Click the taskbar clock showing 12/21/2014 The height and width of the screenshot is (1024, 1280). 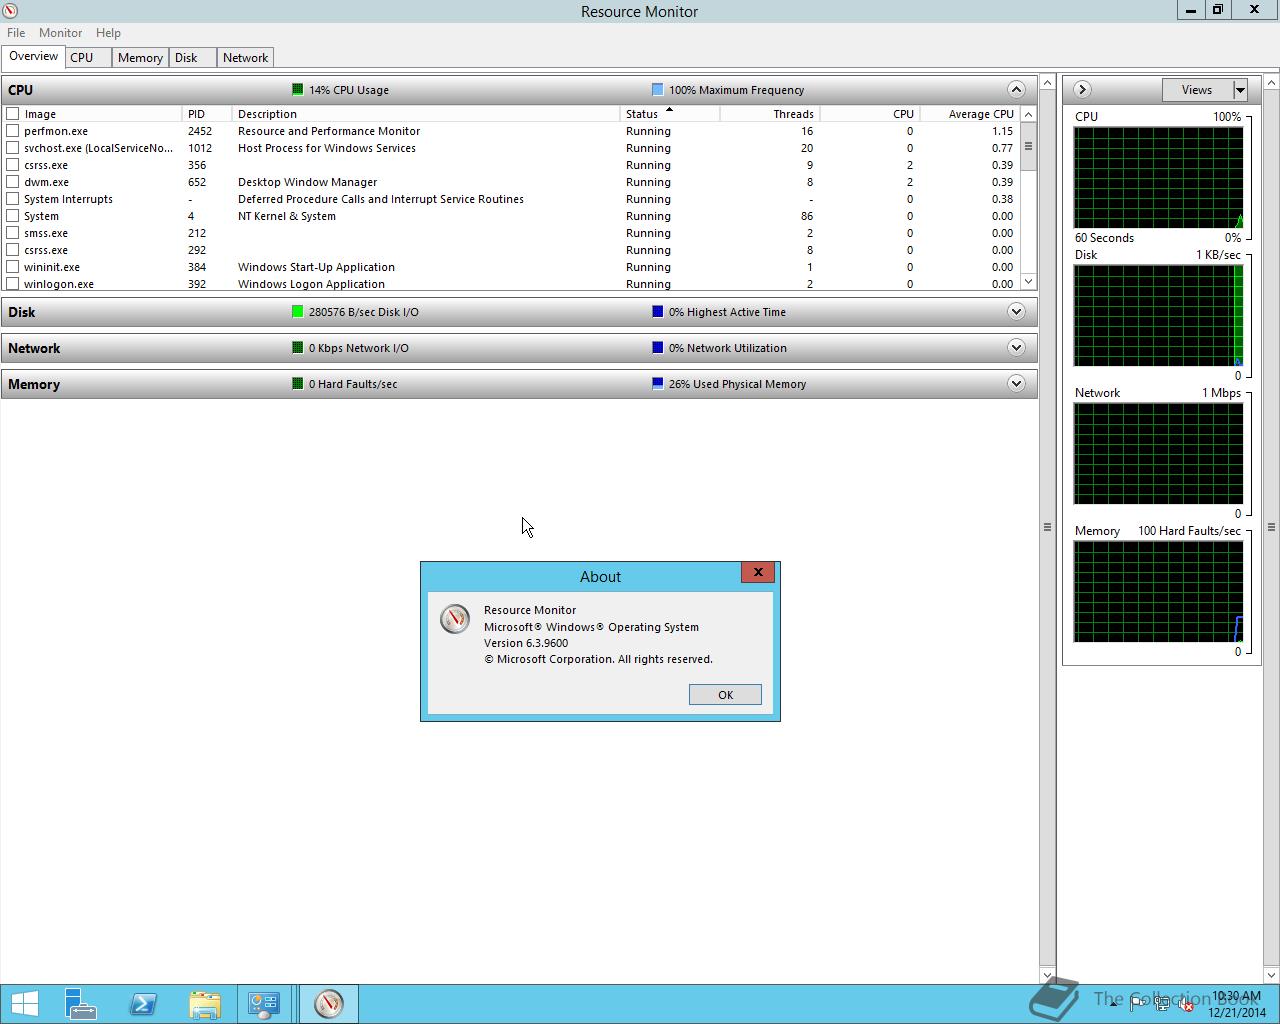pos(1237,1004)
